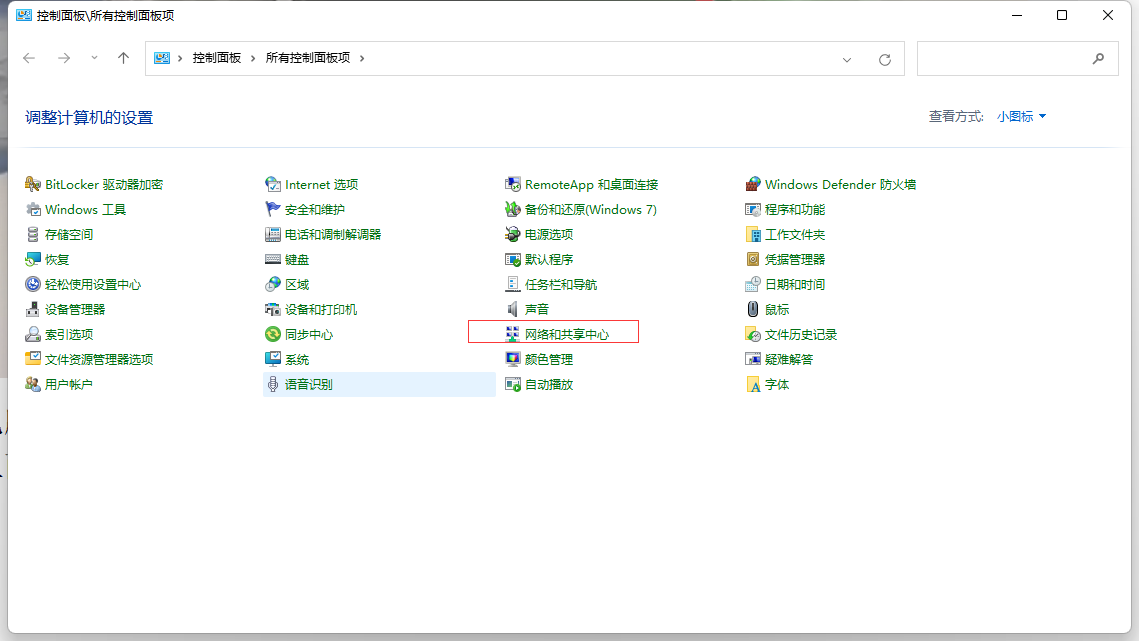Open recent pages dropdown next to forward arrow
The height and width of the screenshot is (641, 1139).
tap(93, 58)
